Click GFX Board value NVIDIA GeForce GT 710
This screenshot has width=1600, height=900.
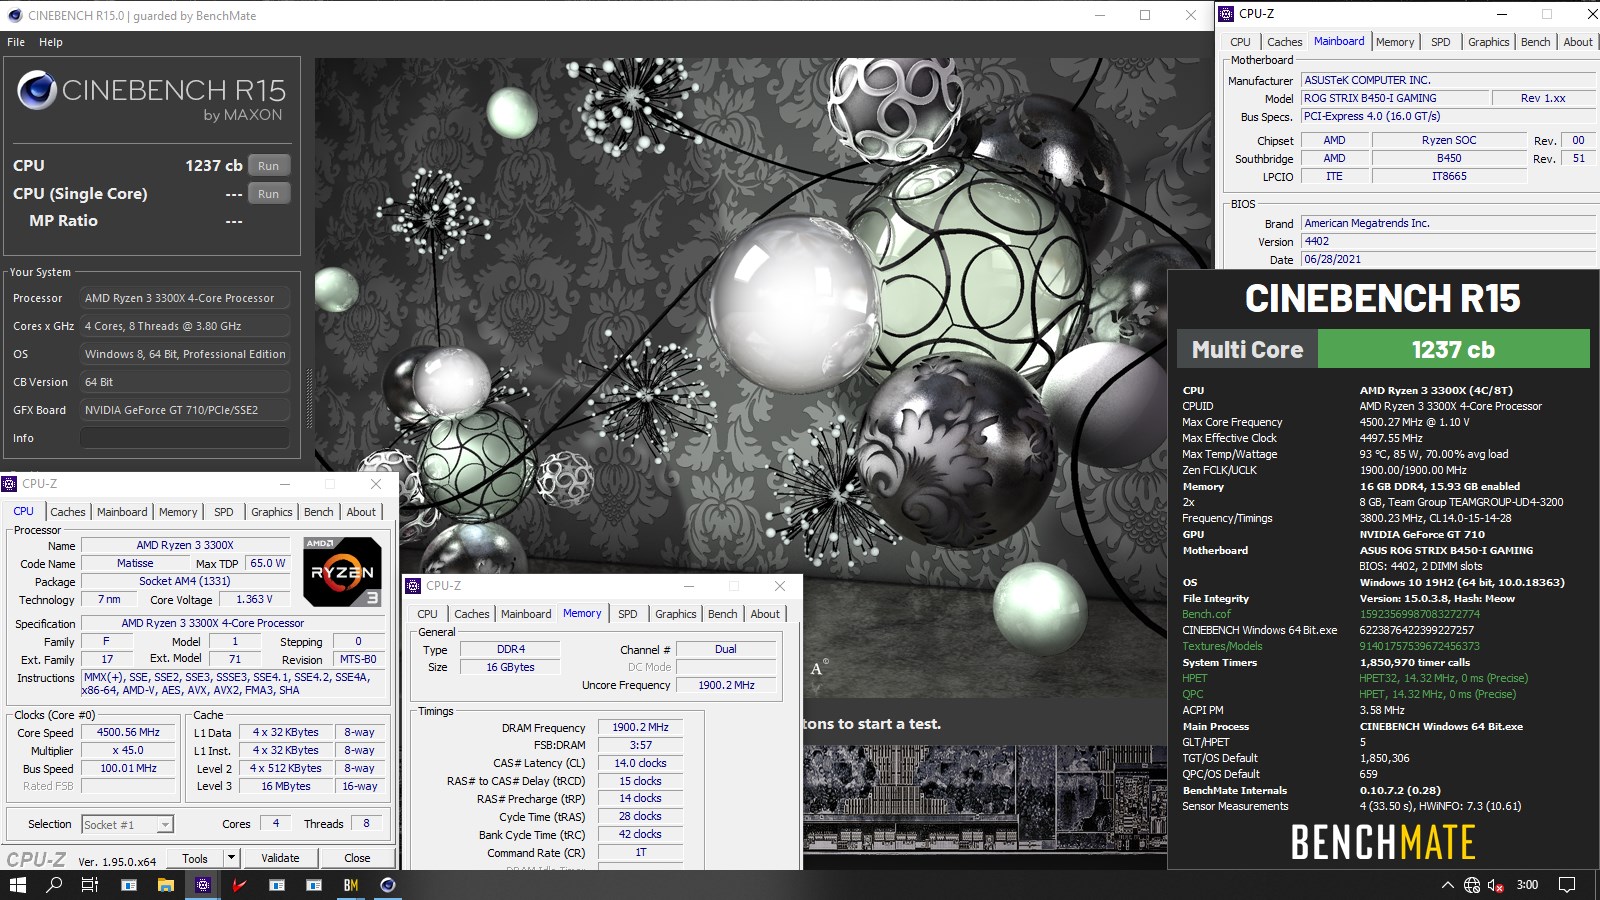pyautogui.click(x=185, y=410)
